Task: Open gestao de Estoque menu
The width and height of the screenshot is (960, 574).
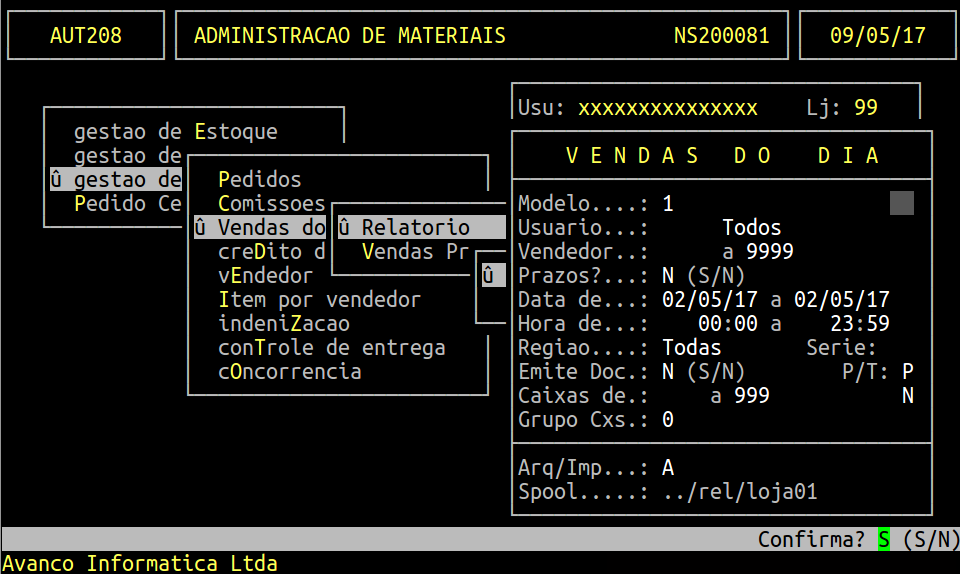Action: point(175,132)
